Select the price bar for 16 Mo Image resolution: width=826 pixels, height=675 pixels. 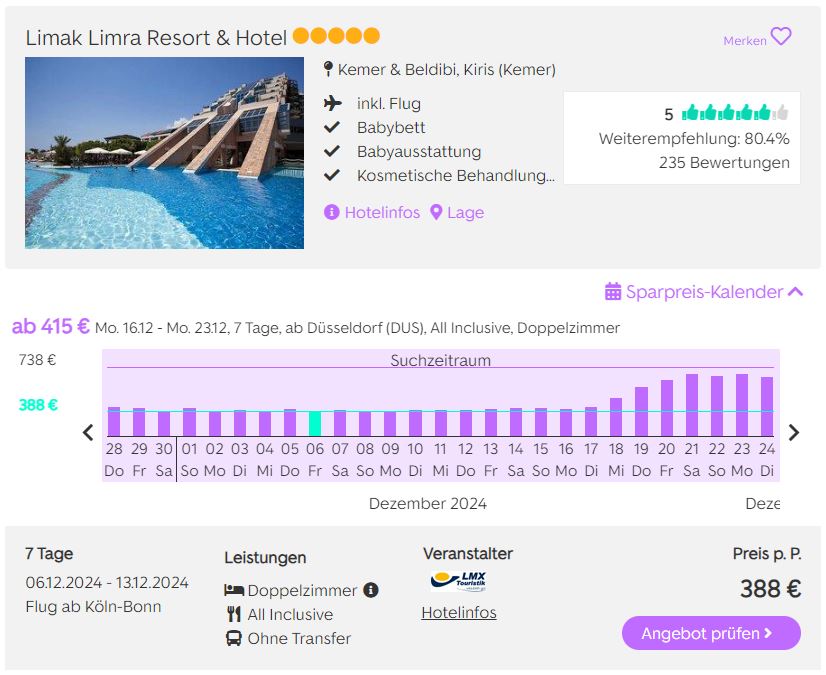pos(566,423)
